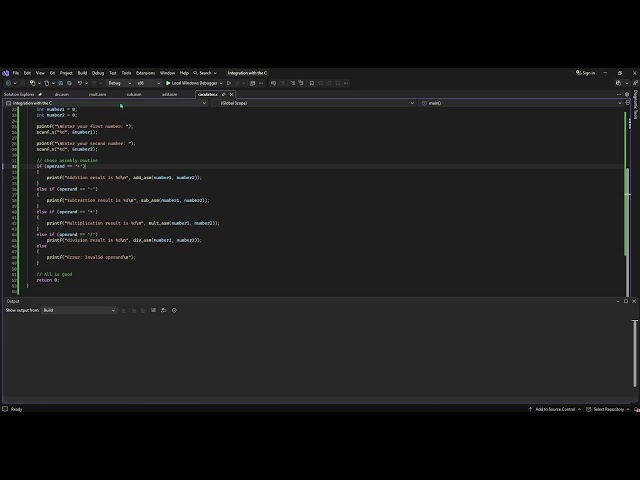Click the Open File toolbar icon
The width and height of the screenshot is (640, 480).
point(47,83)
